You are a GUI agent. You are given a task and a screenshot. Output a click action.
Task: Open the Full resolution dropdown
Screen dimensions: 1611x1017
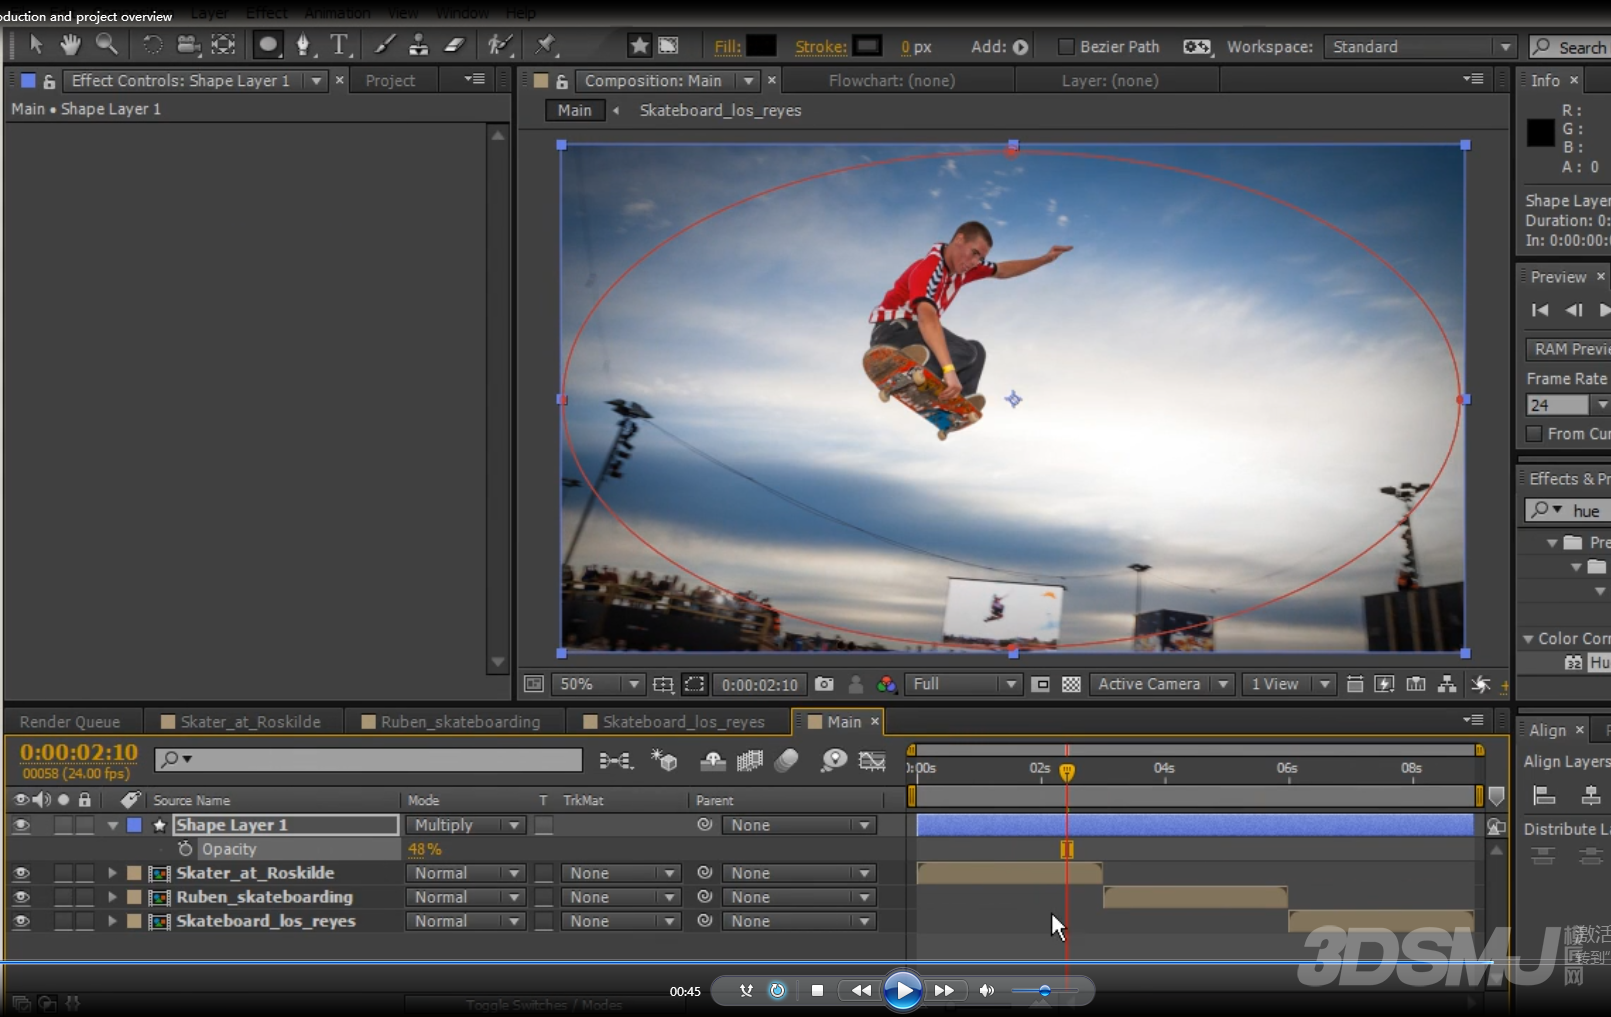click(x=964, y=684)
